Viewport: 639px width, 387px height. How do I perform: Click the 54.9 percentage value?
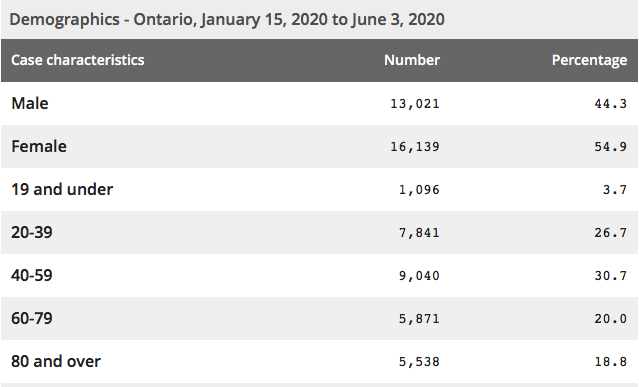pos(610,147)
